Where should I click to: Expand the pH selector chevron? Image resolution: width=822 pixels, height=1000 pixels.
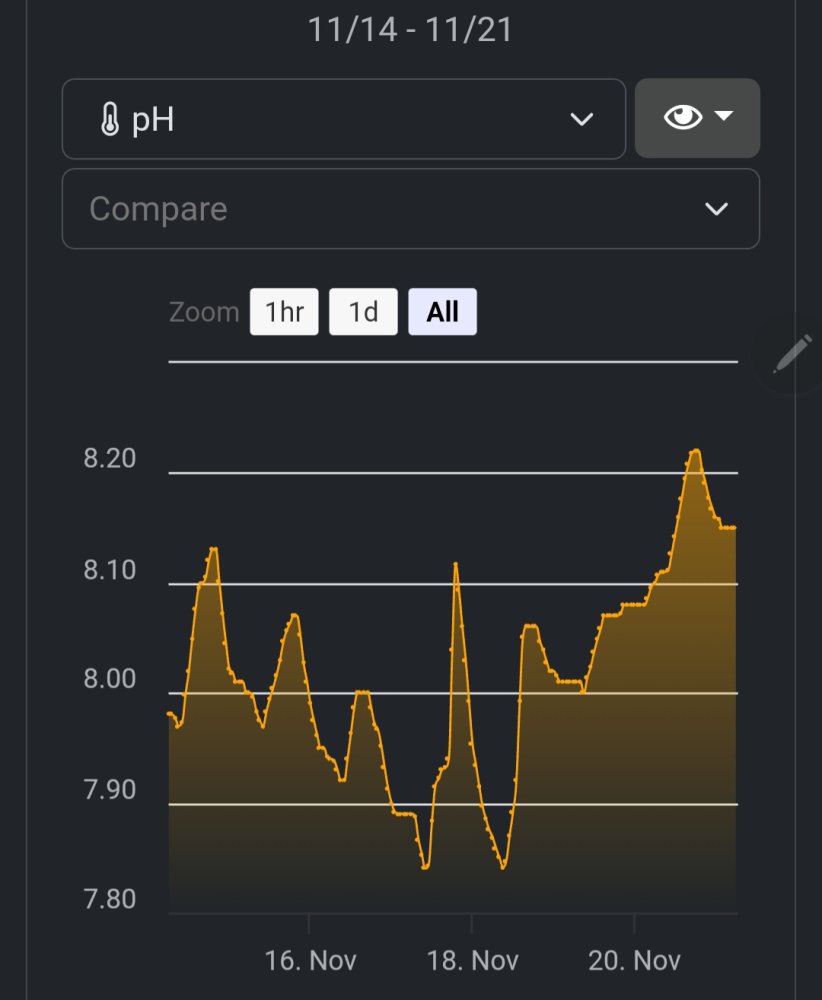pyautogui.click(x=581, y=120)
